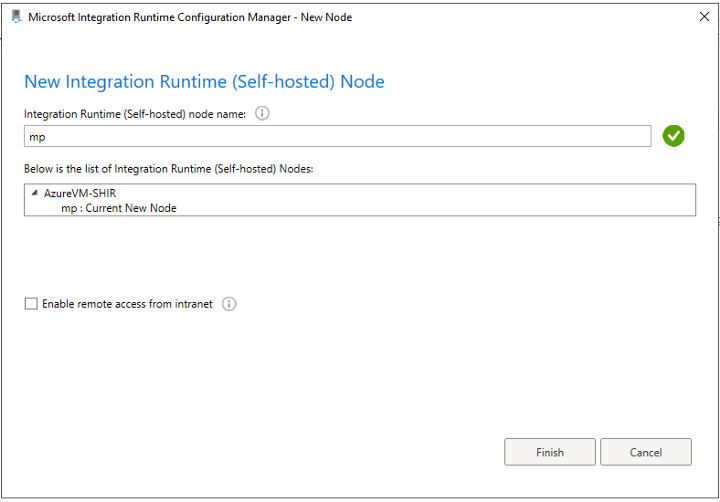Click the 'mp' text in node name field
The height and width of the screenshot is (502, 720).
[38, 137]
